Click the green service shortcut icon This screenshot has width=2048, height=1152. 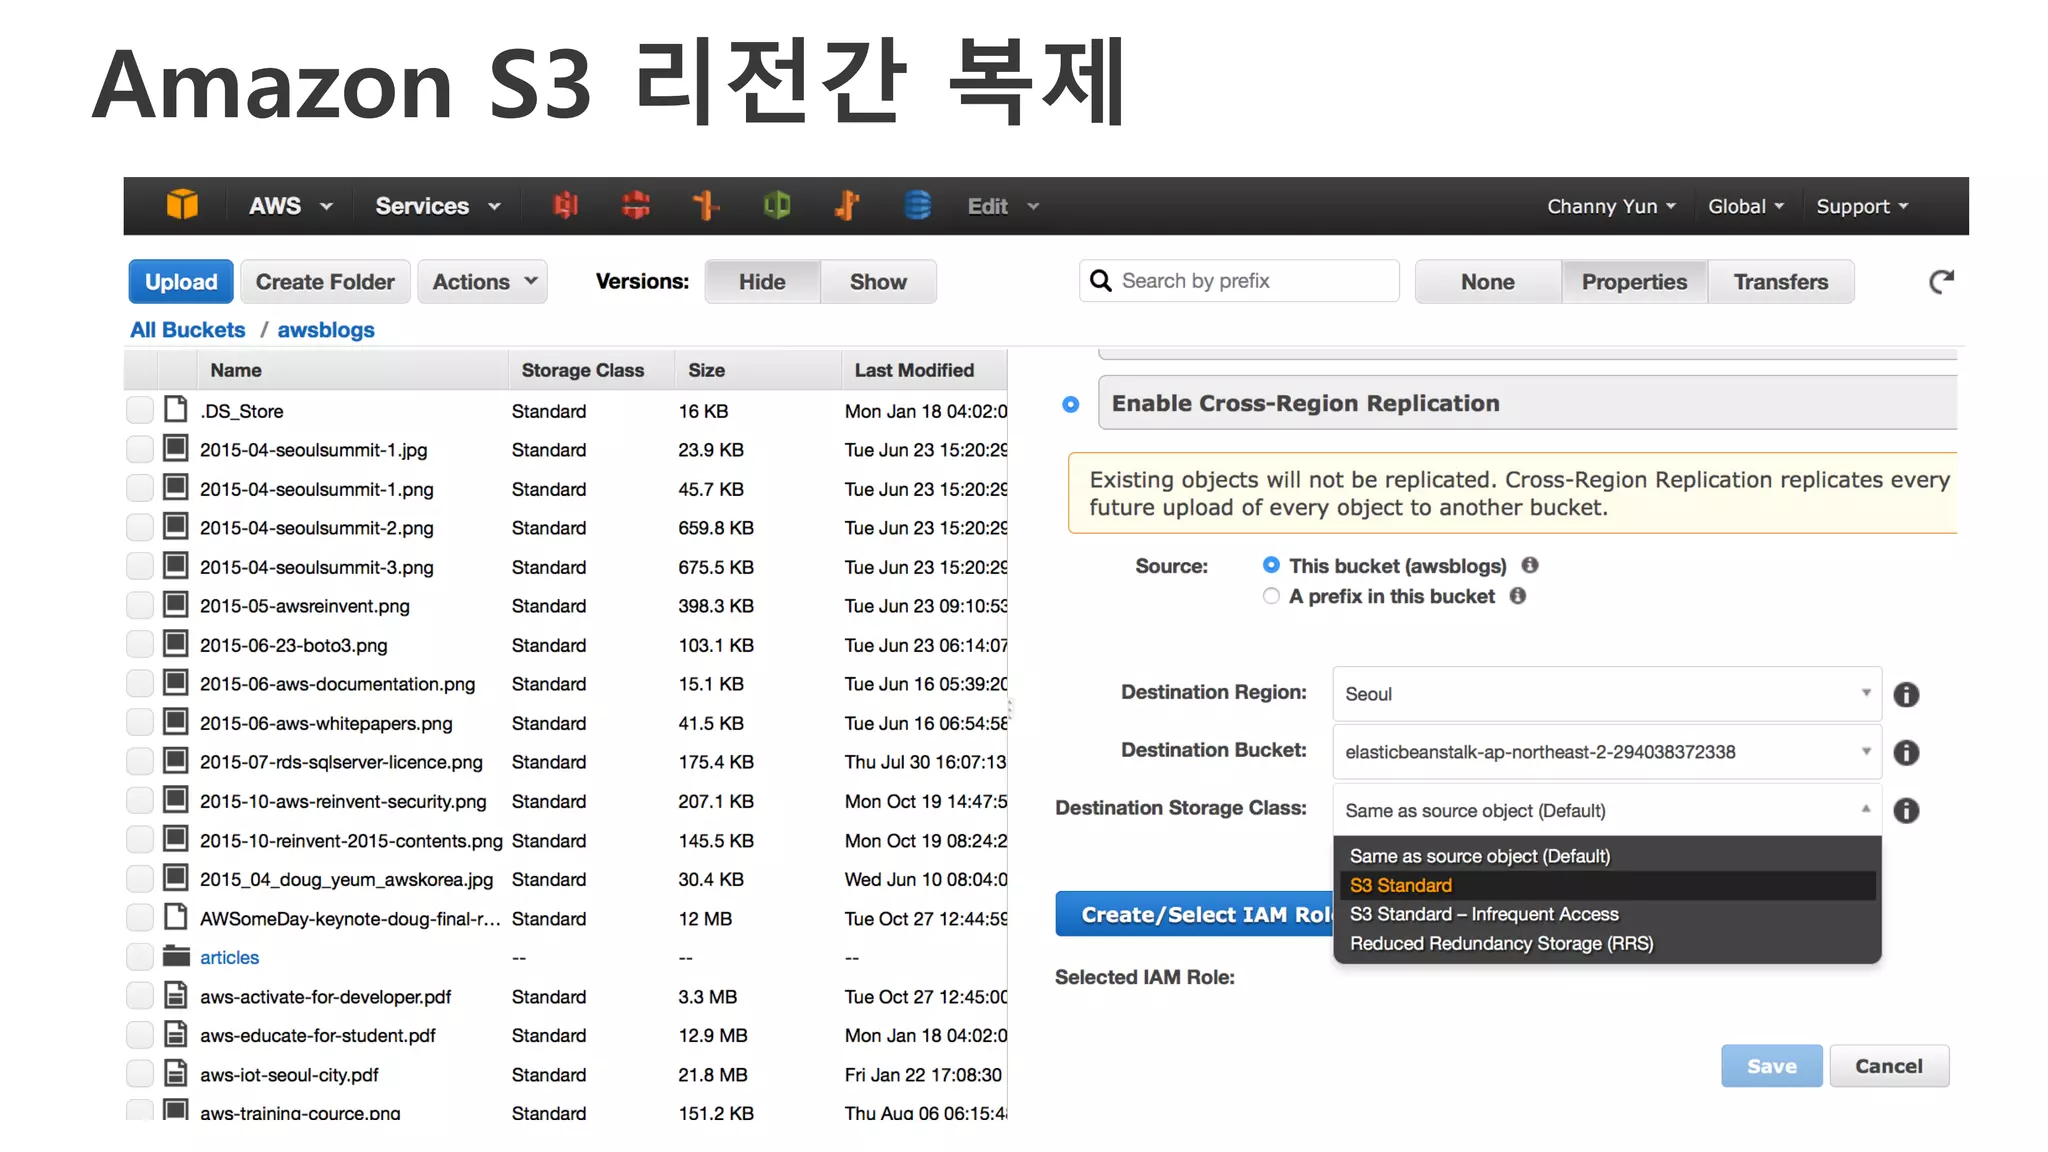(777, 206)
